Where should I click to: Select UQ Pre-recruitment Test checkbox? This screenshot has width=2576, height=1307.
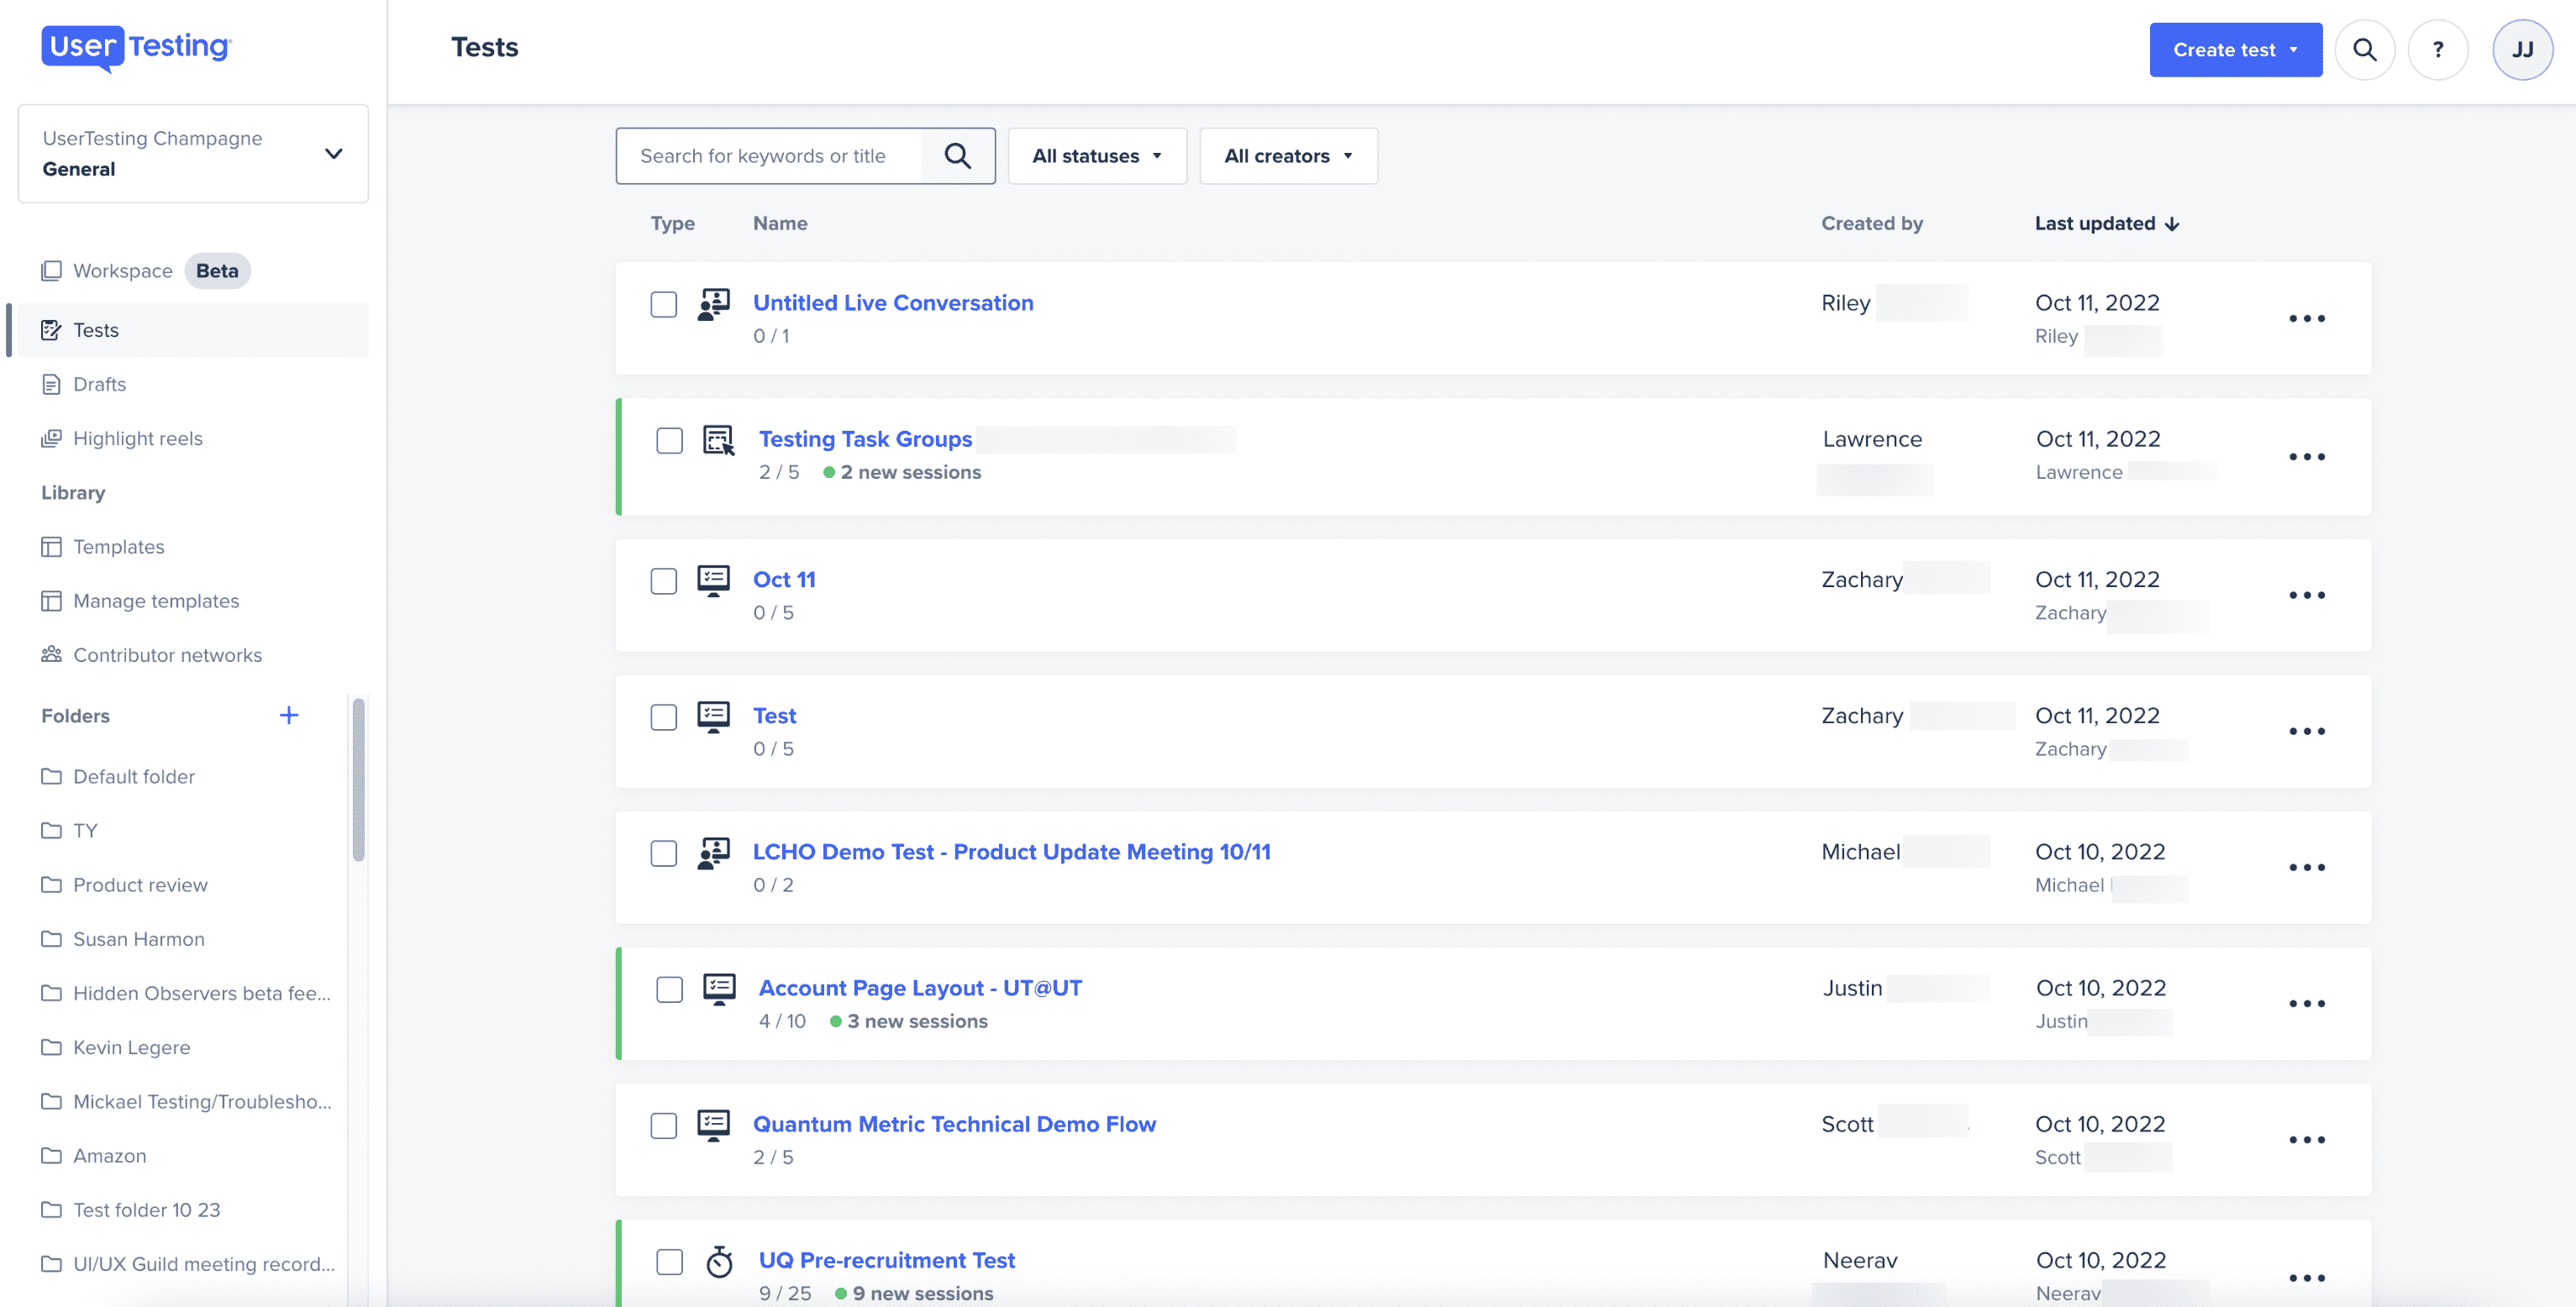670,1261
